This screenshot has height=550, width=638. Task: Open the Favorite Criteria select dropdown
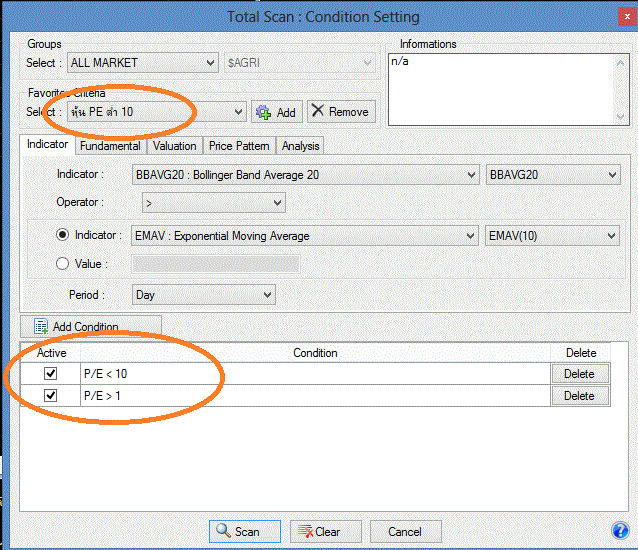(x=157, y=112)
